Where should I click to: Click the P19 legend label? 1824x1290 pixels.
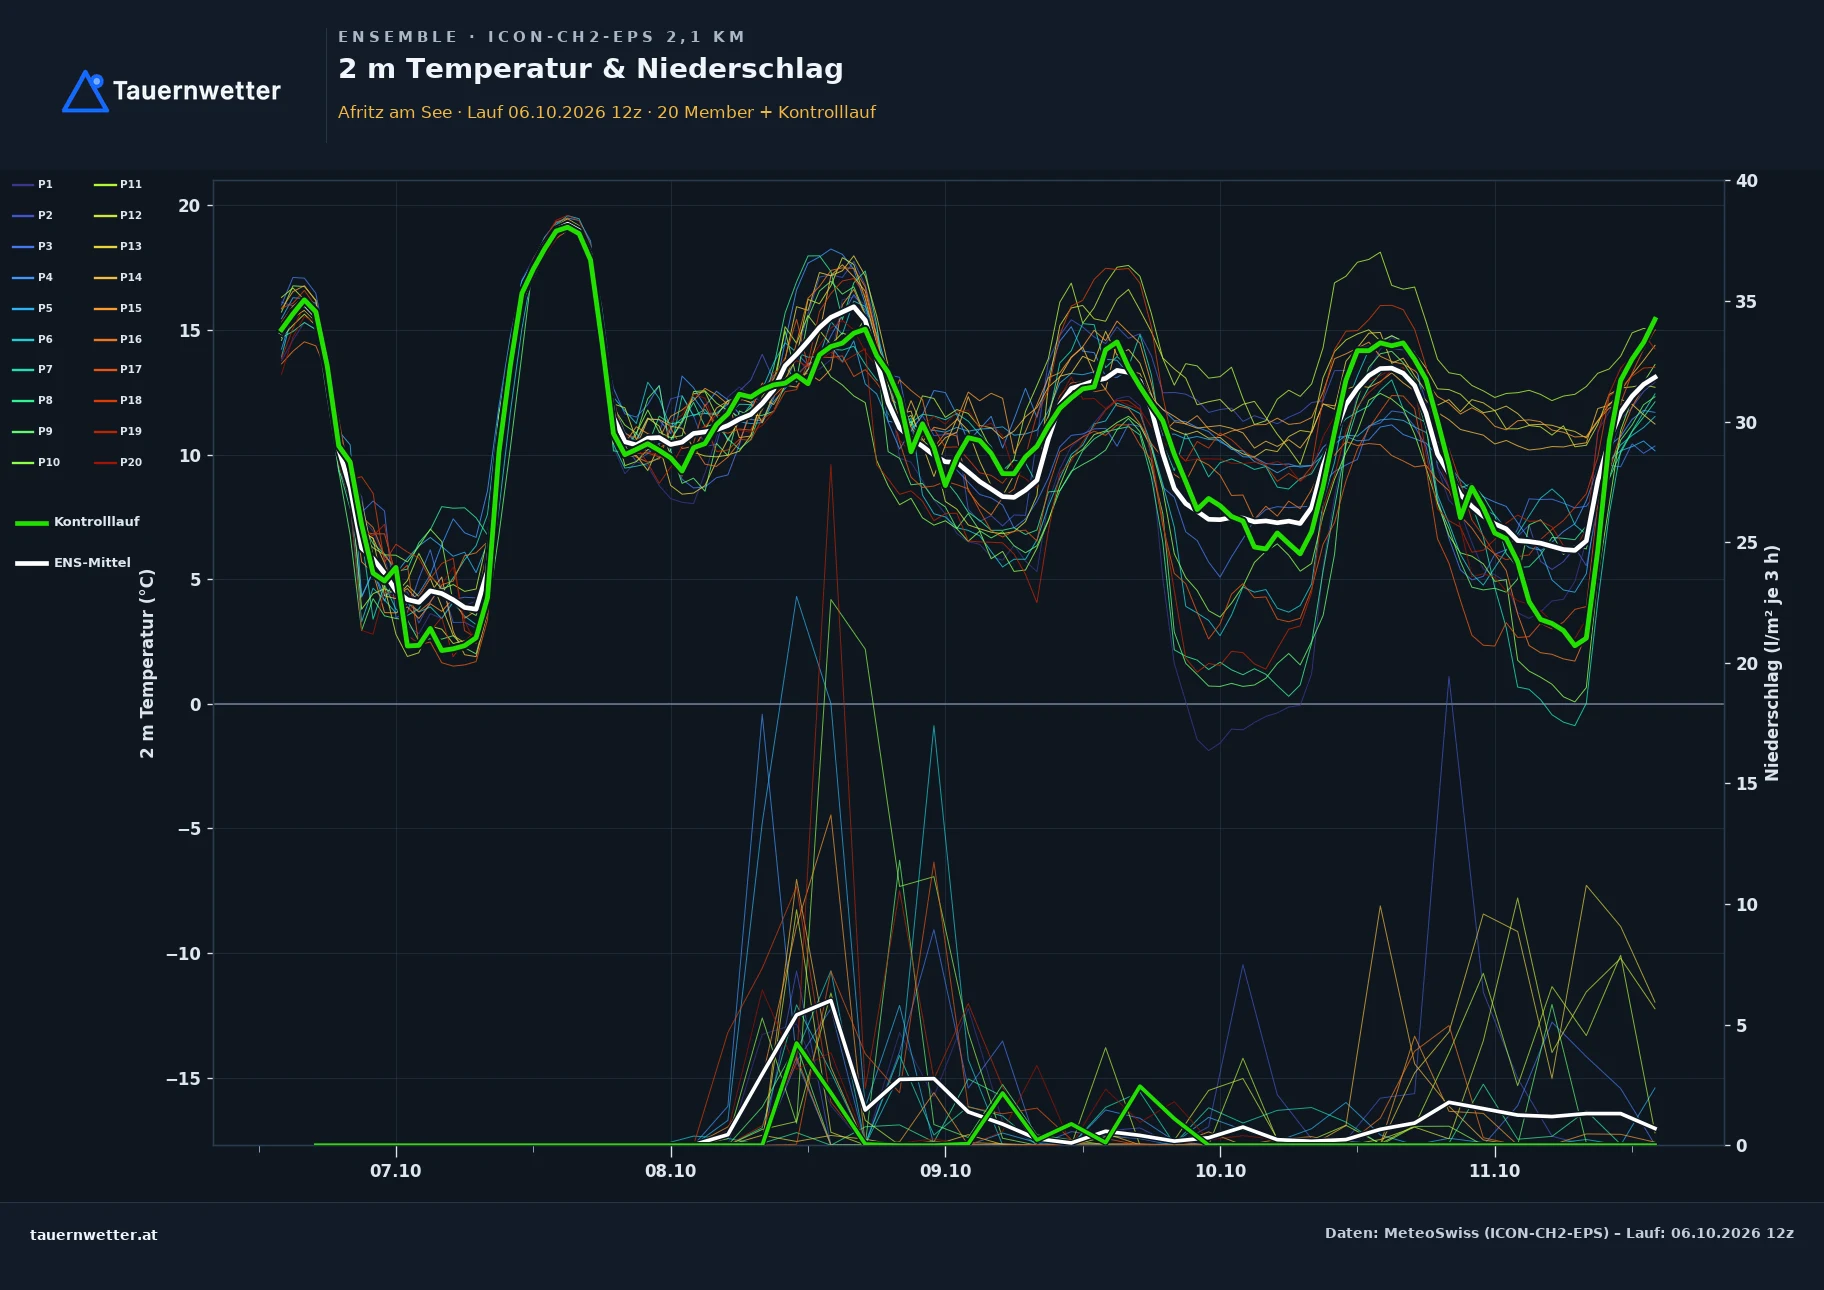(x=131, y=431)
